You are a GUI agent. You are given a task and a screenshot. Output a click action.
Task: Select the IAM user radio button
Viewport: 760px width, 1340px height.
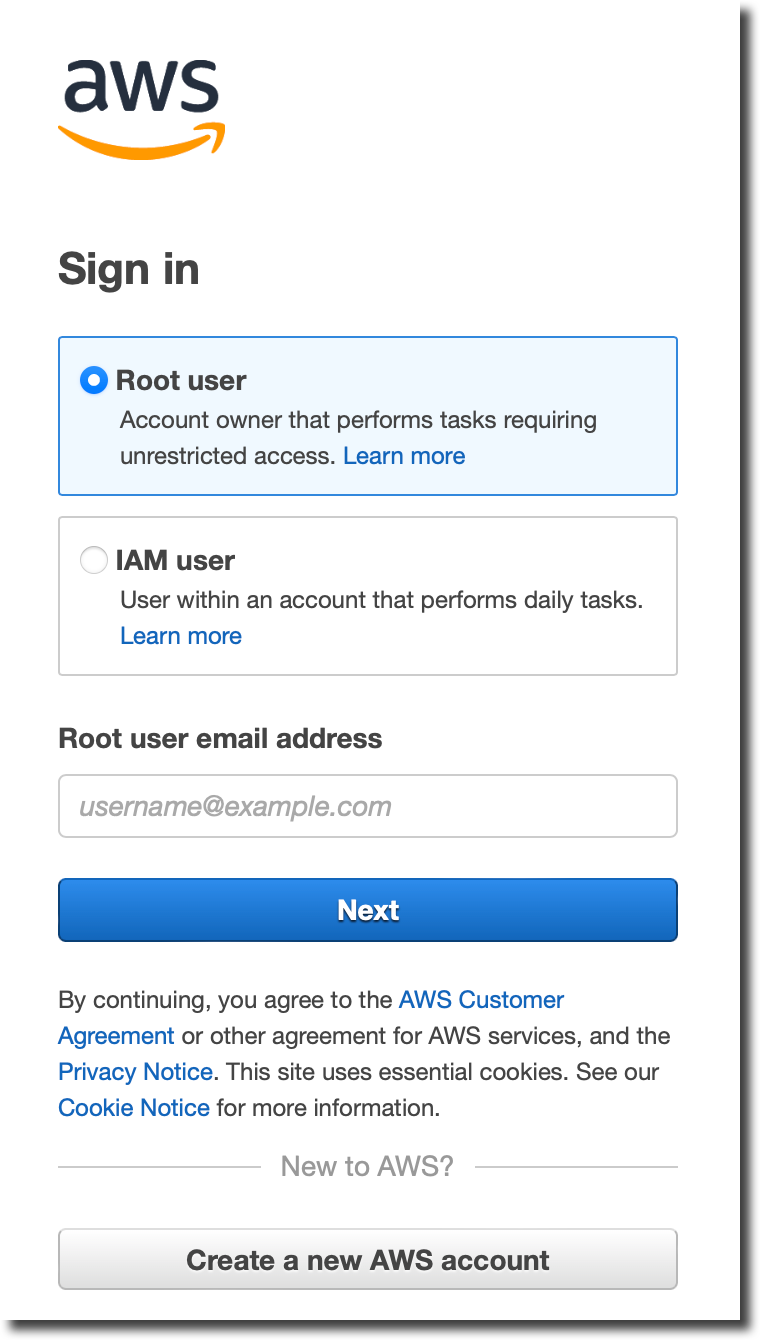click(93, 561)
